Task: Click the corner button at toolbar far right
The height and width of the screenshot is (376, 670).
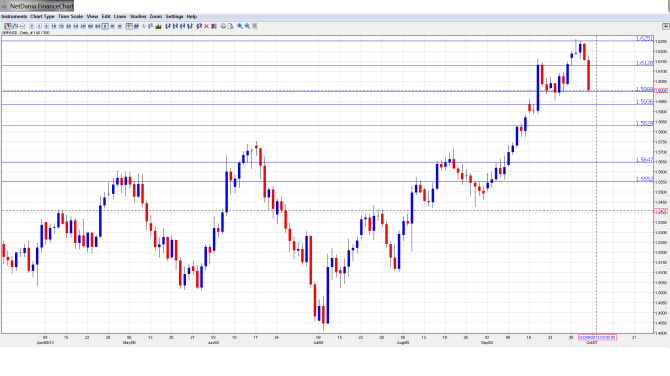Action: [x=665, y=26]
